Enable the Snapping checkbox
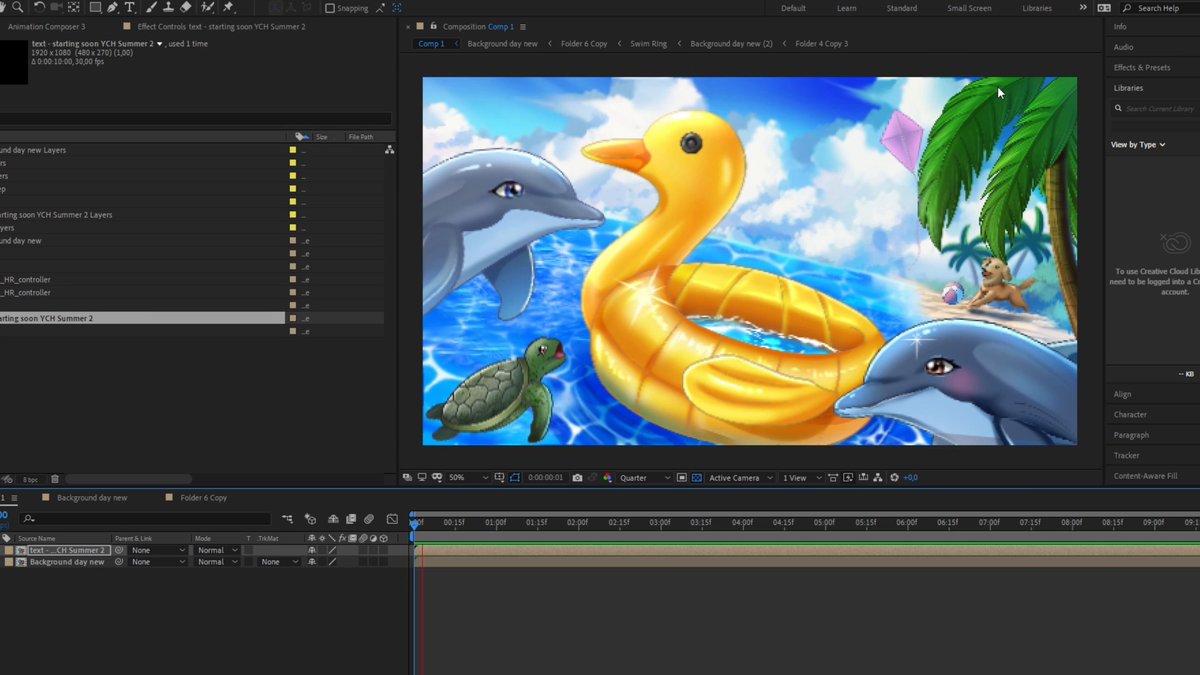Viewport: 1200px width, 675px height. tap(330, 8)
